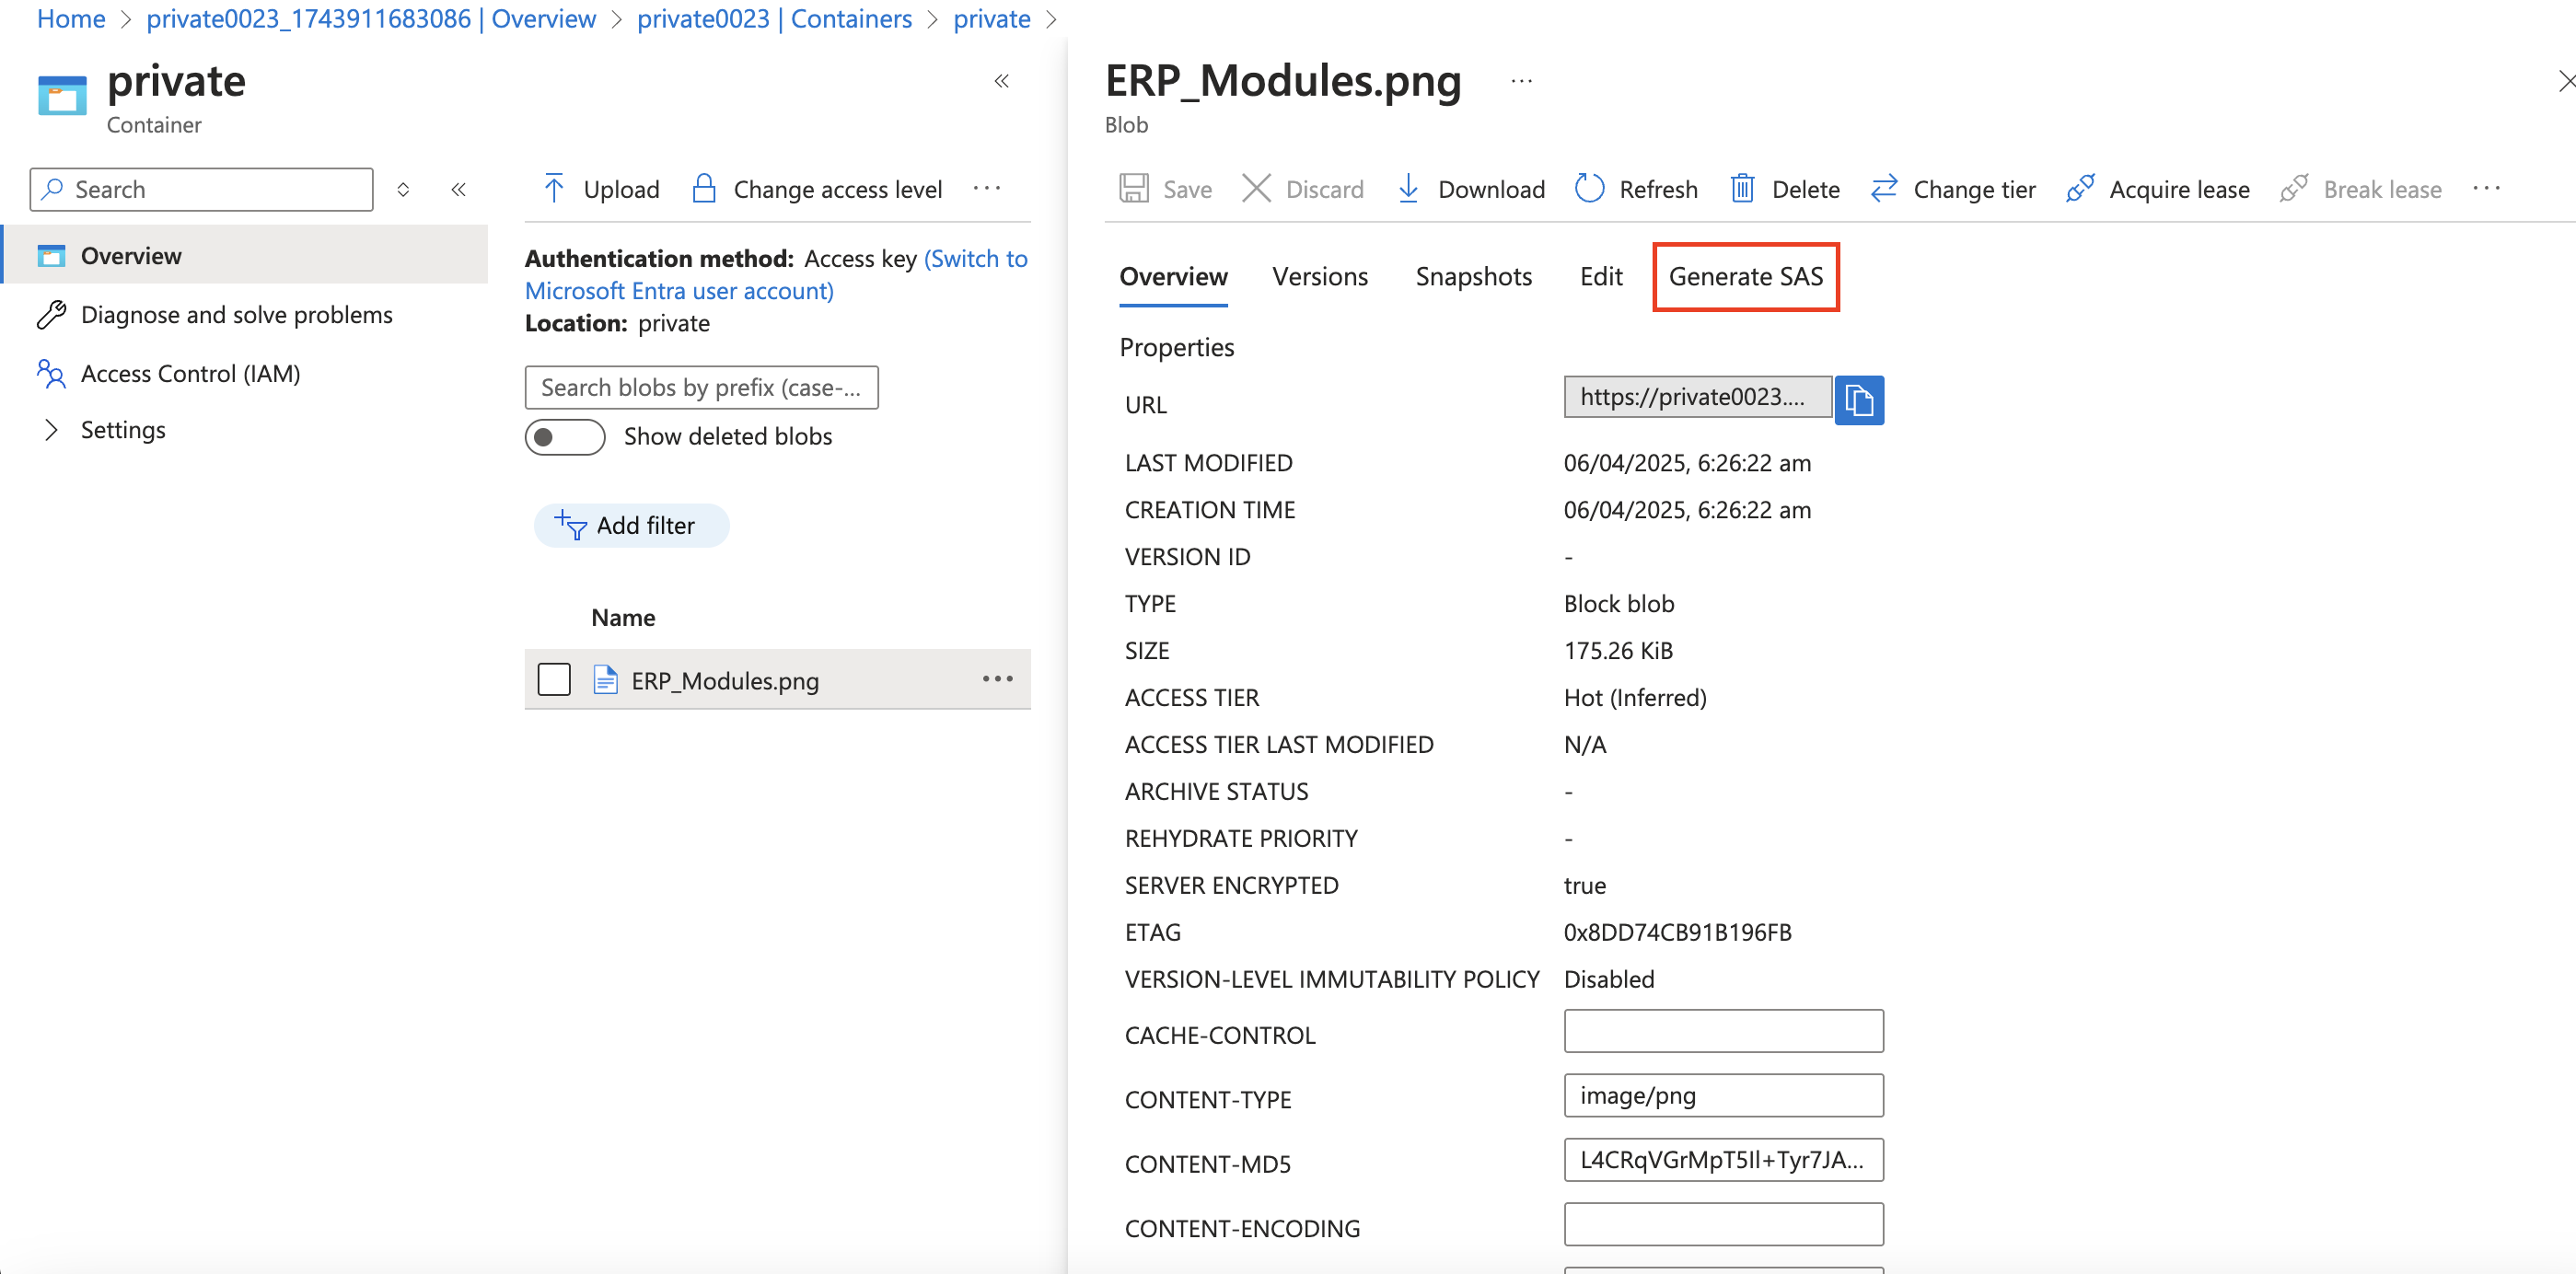Click the Change access level lock icon
Screen dimensions: 2576x1274
[x=704, y=188]
